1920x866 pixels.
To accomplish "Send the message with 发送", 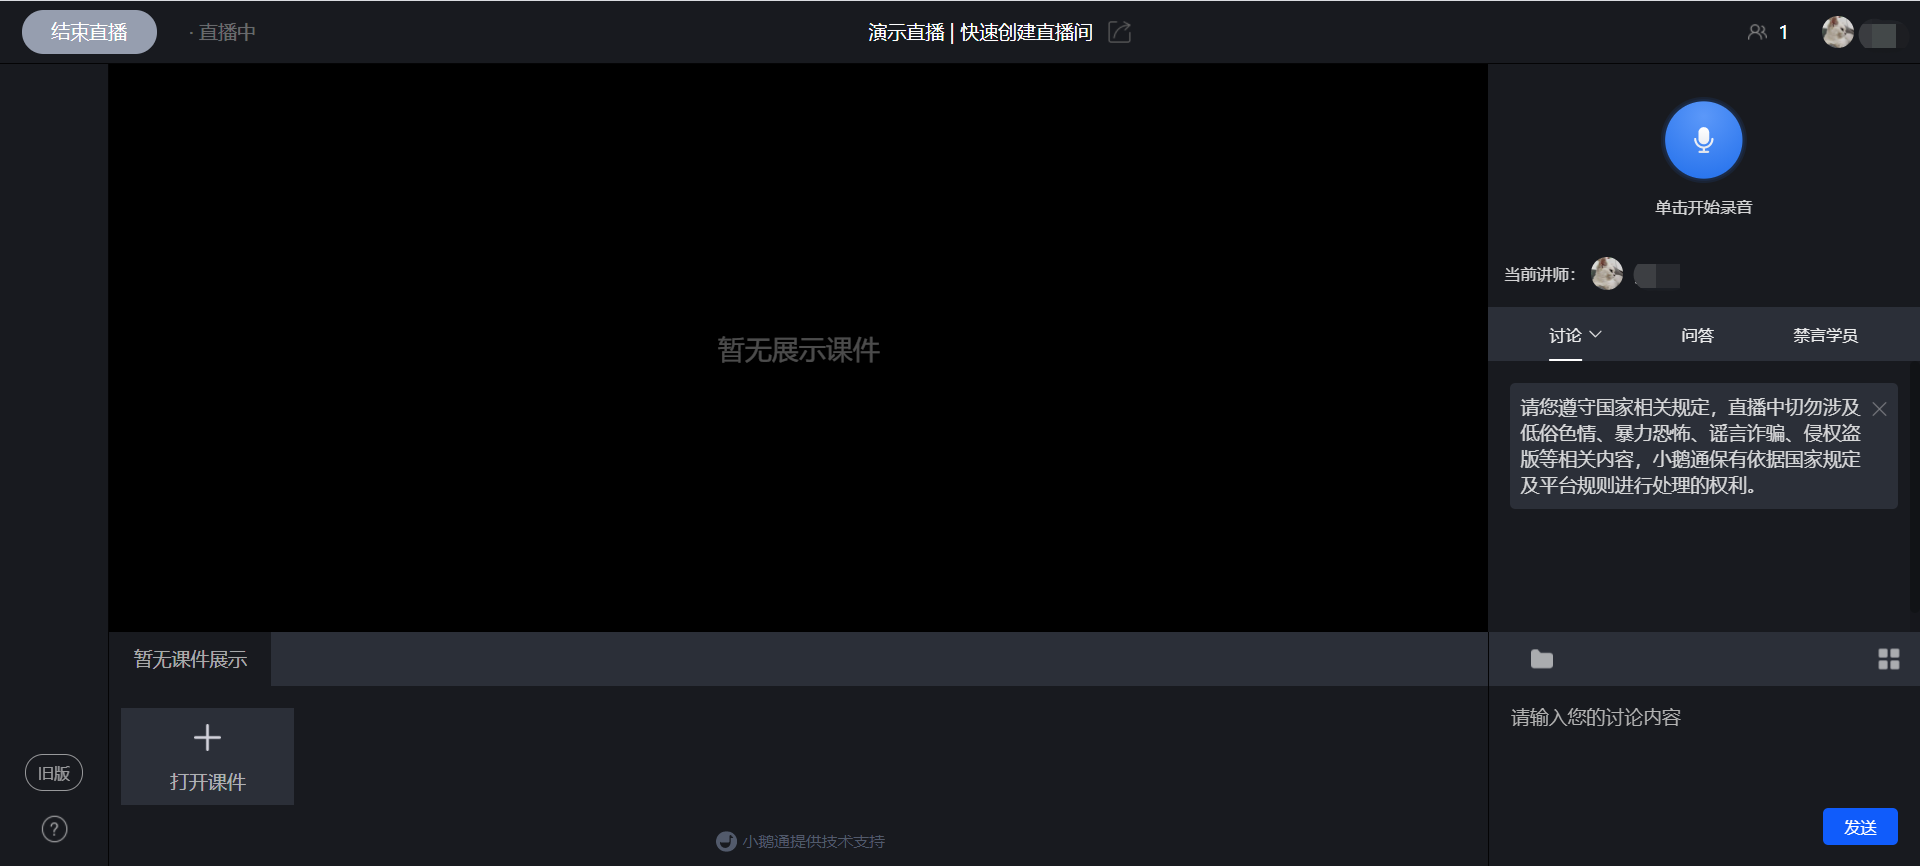I will [1860, 827].
